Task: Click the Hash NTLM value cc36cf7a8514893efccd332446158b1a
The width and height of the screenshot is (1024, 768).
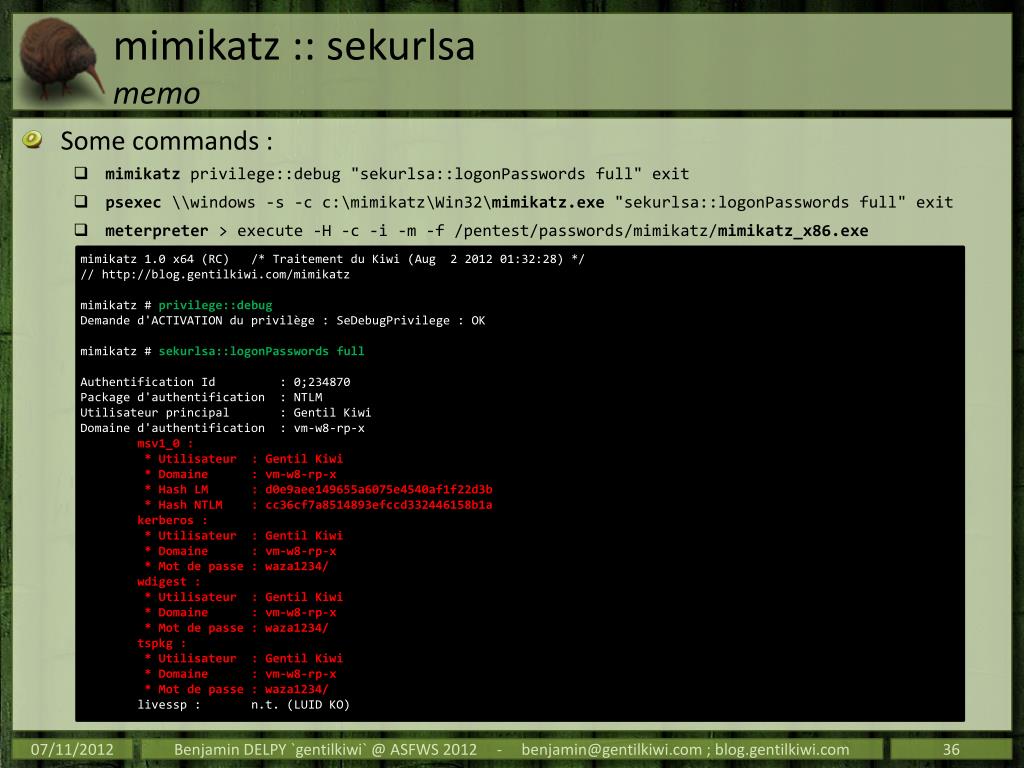Action: 379,505
